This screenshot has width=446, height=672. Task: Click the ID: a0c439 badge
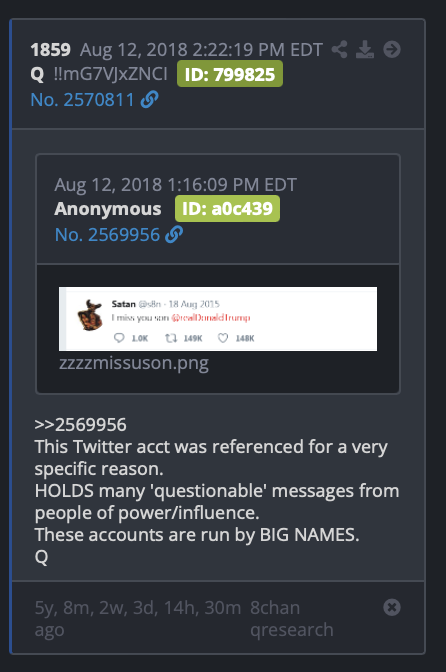(227, 209)
